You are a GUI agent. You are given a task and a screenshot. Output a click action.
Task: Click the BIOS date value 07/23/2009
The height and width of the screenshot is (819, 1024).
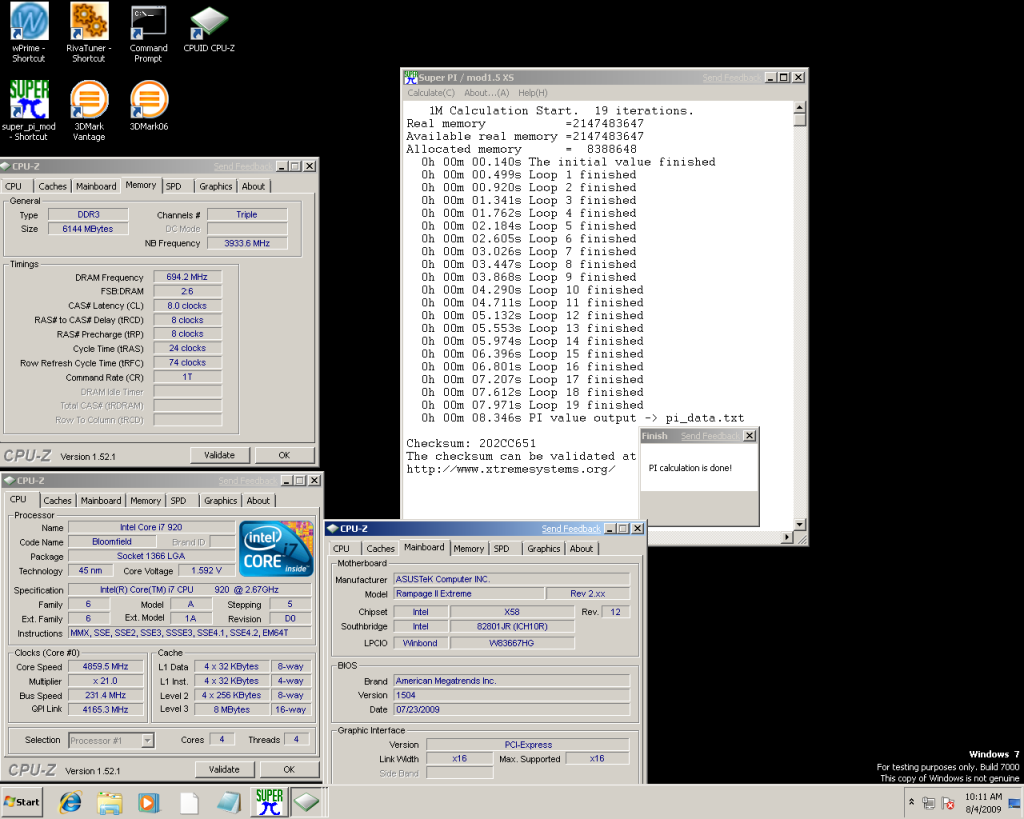512,709
